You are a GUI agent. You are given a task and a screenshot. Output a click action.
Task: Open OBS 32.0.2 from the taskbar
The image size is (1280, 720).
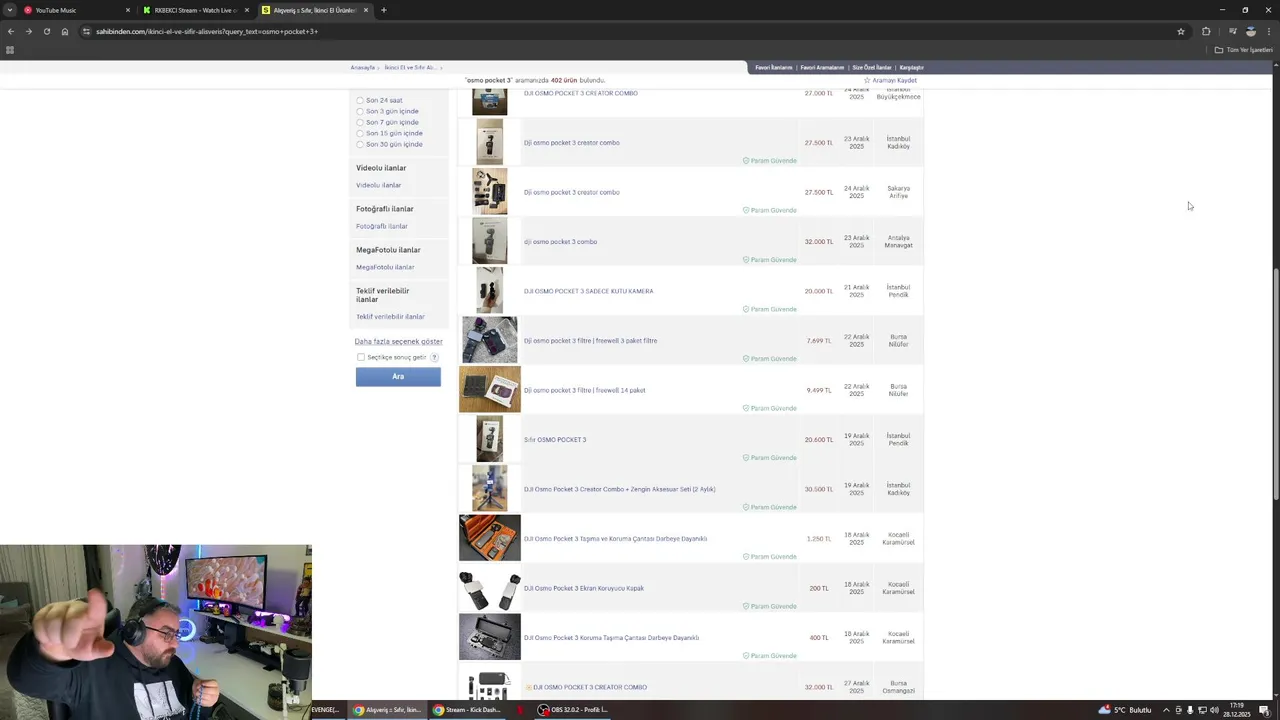(x=573, y=710)
